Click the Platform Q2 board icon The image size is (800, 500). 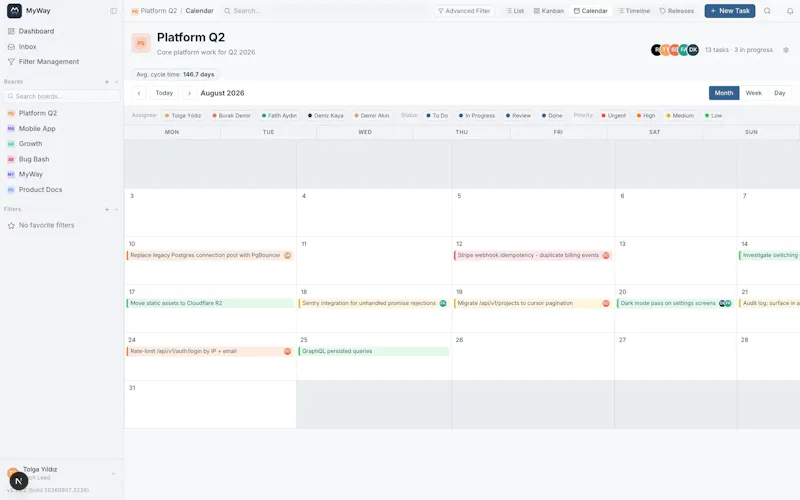click(141, 43)
